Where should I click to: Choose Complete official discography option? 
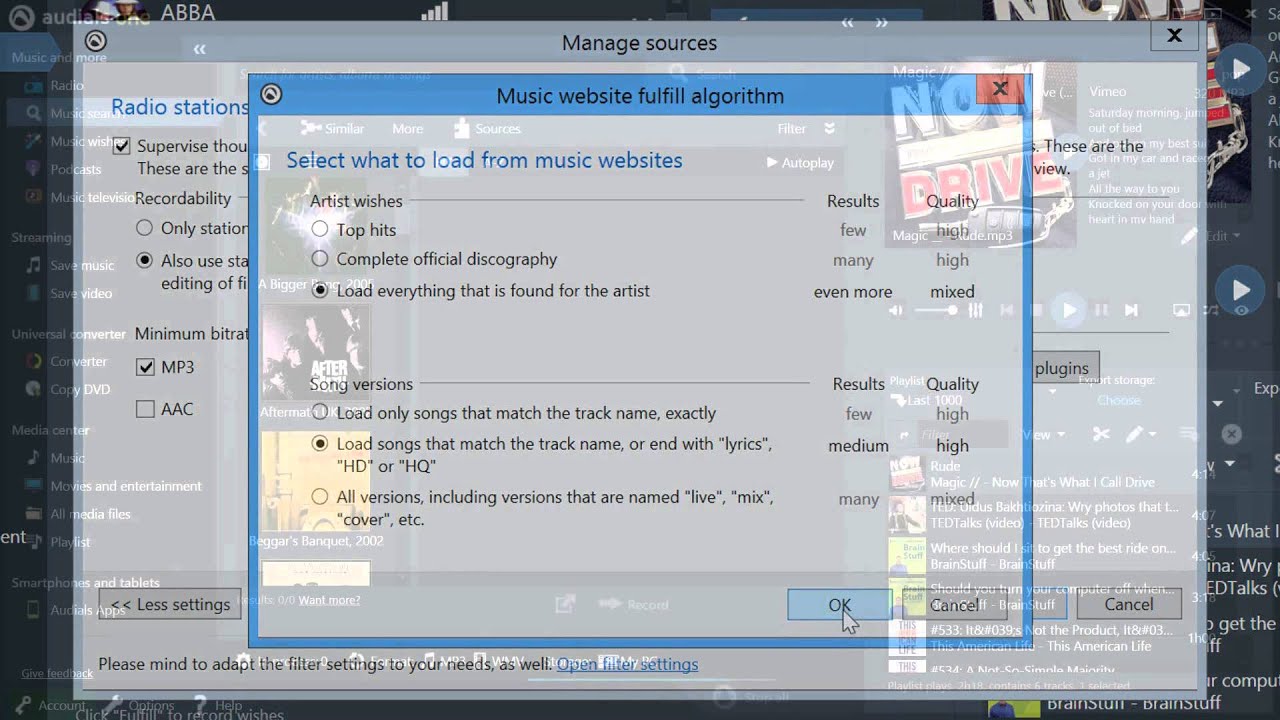pos(320,259)
